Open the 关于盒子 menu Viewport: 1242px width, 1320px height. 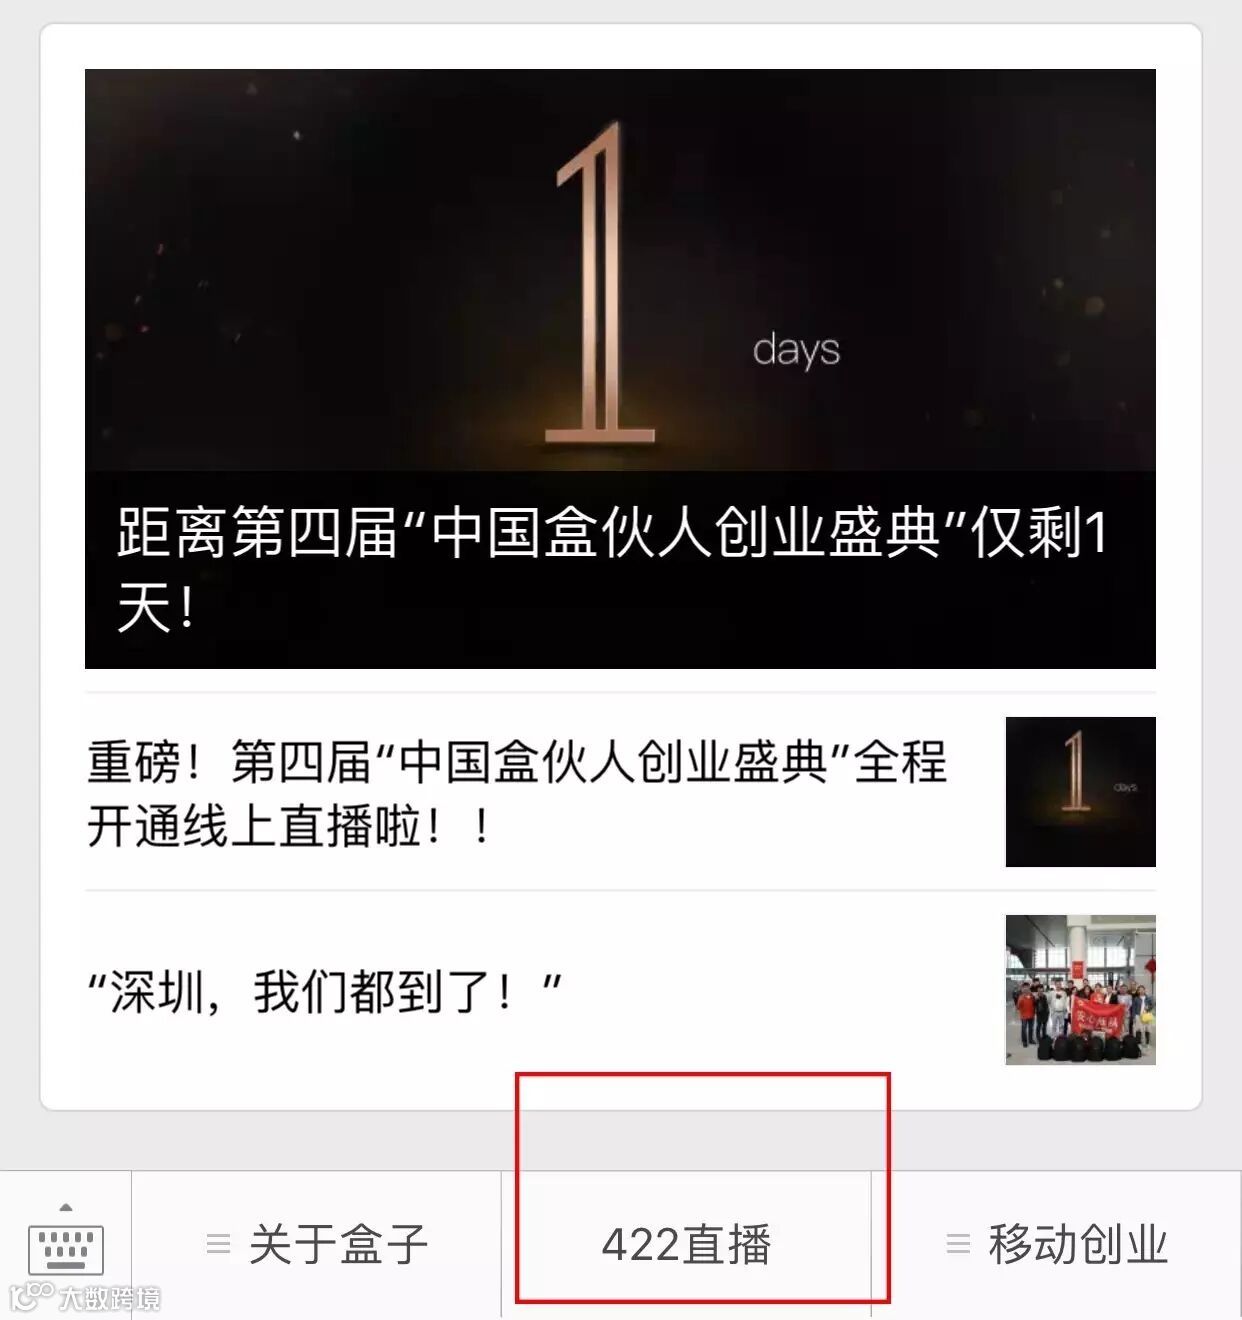pyautogui.click(x=316, y=1245)
